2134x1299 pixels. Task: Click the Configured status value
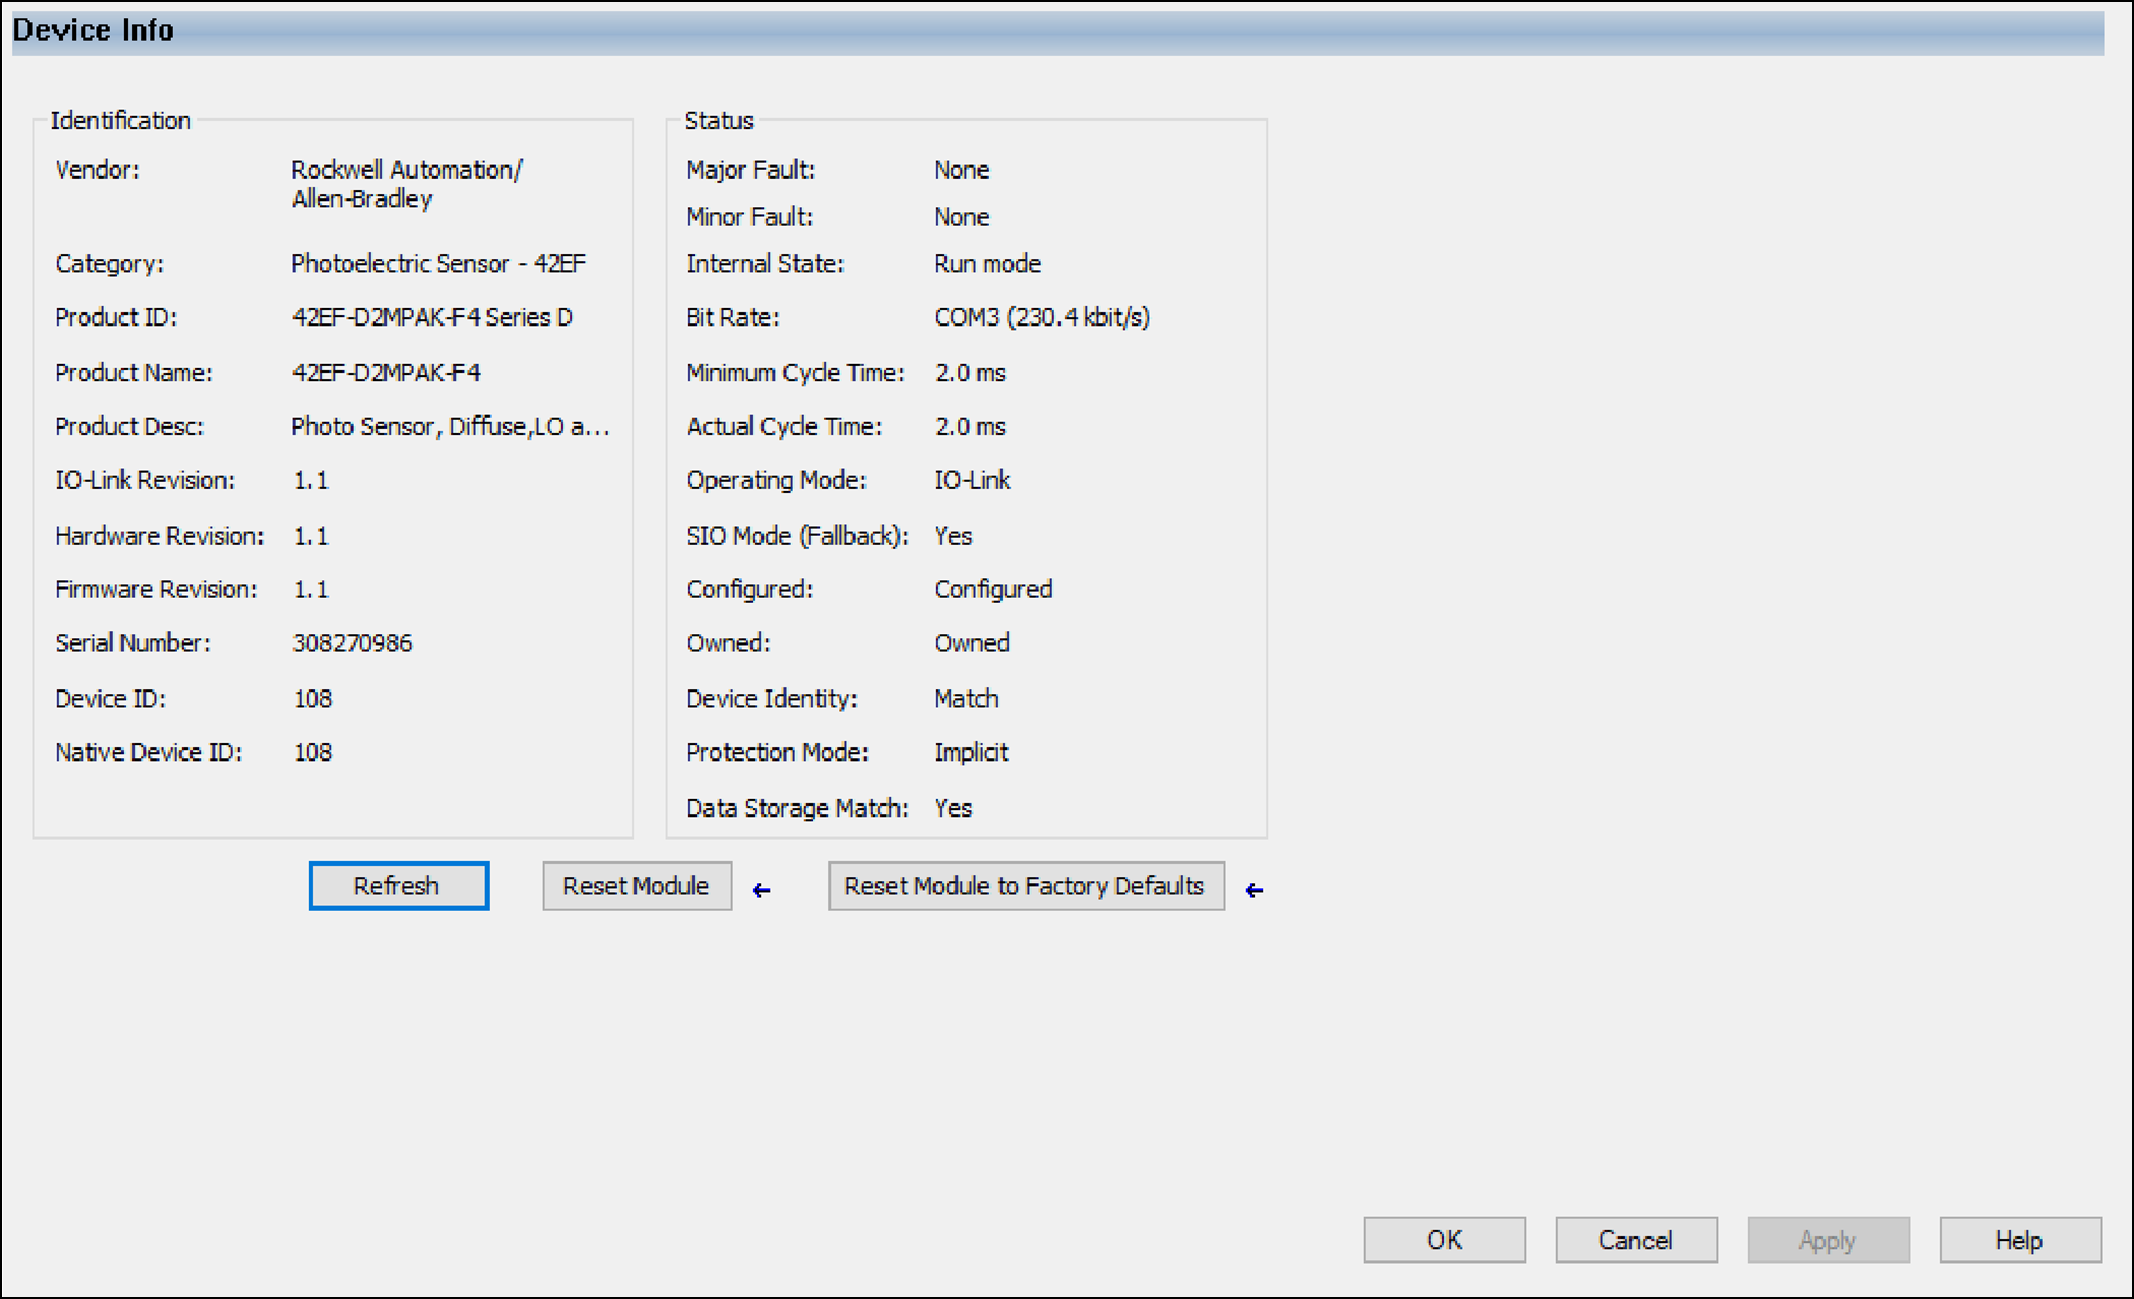pyautogui.click(x=993, y=589)
